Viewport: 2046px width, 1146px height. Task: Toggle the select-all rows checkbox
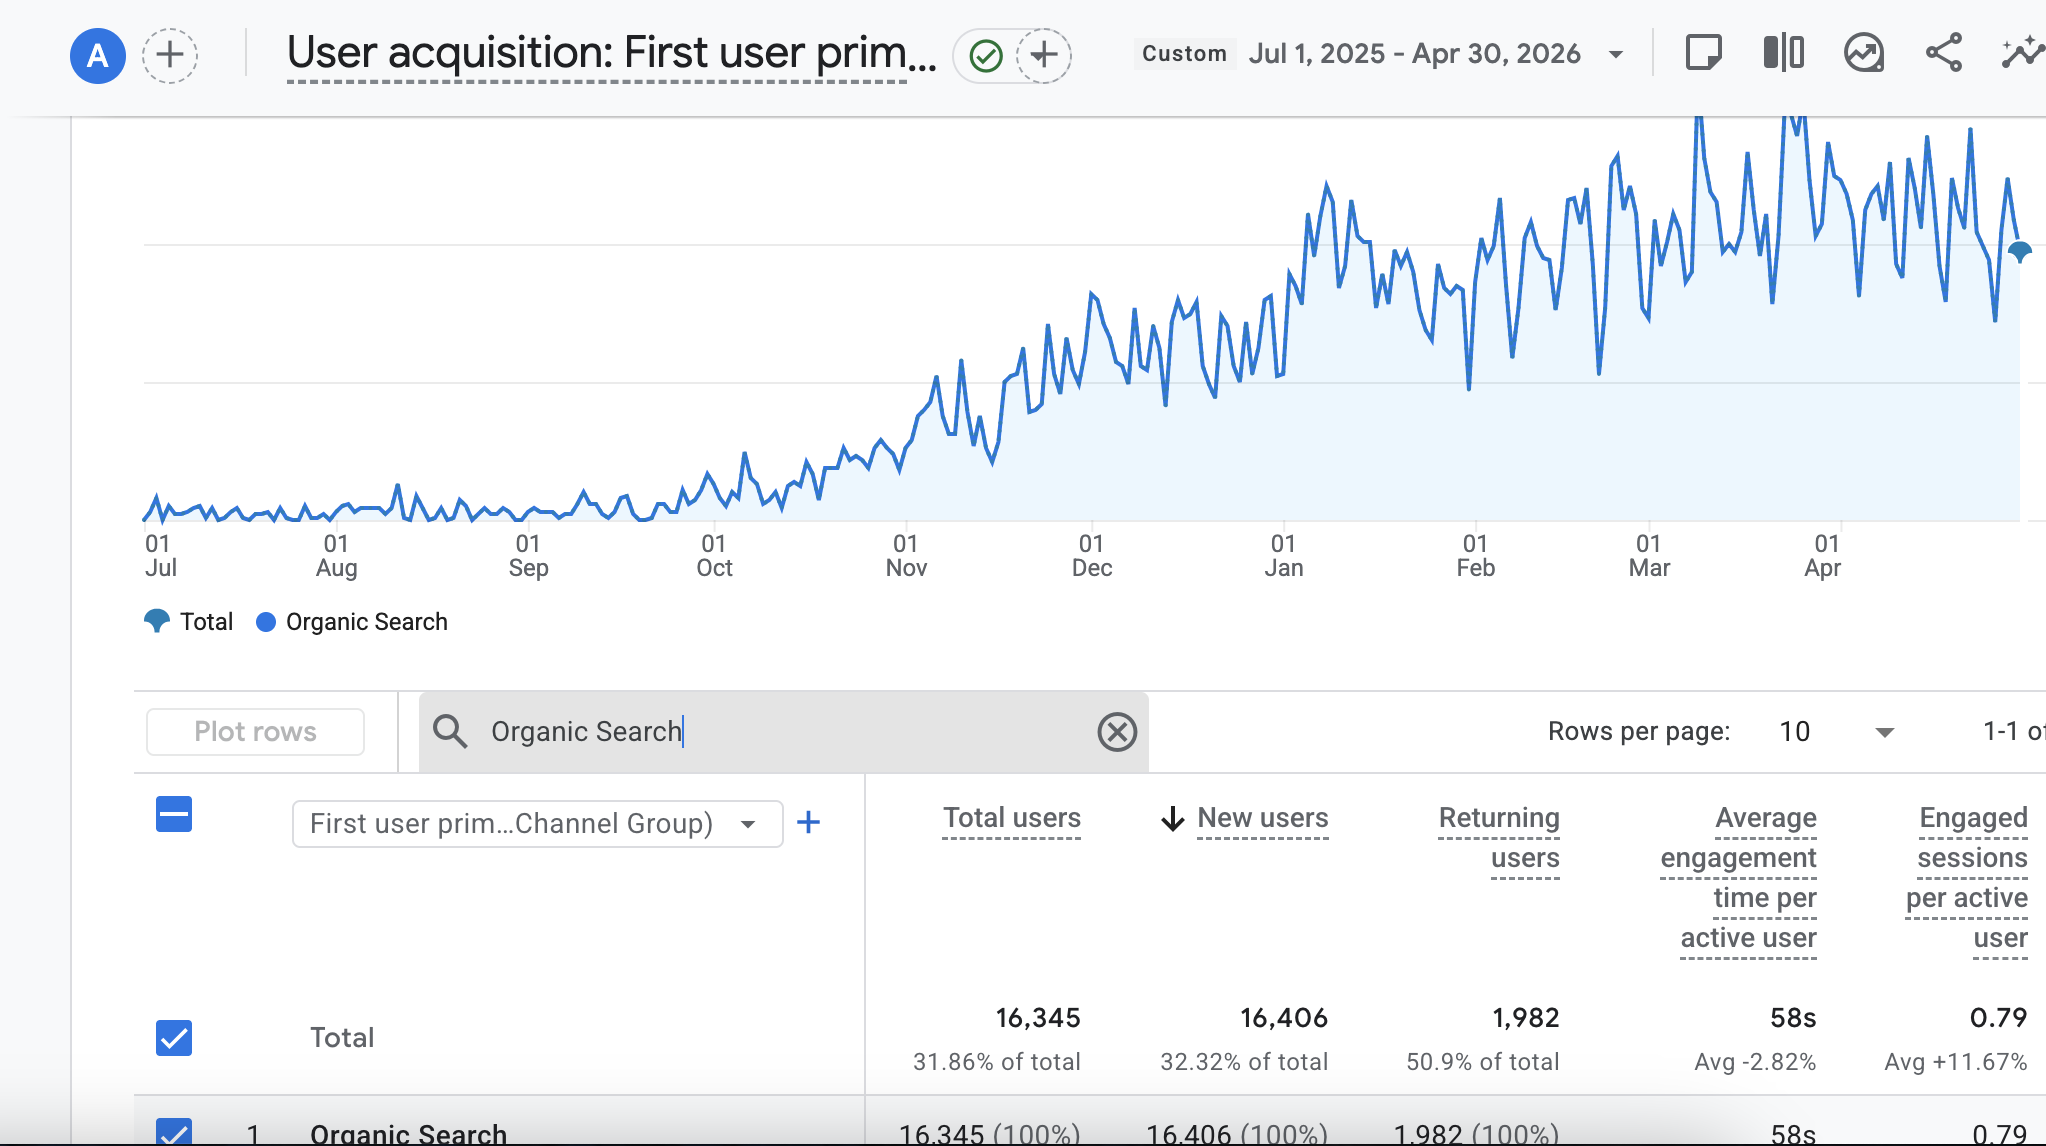pyautogui.click(x=174, y=814)
